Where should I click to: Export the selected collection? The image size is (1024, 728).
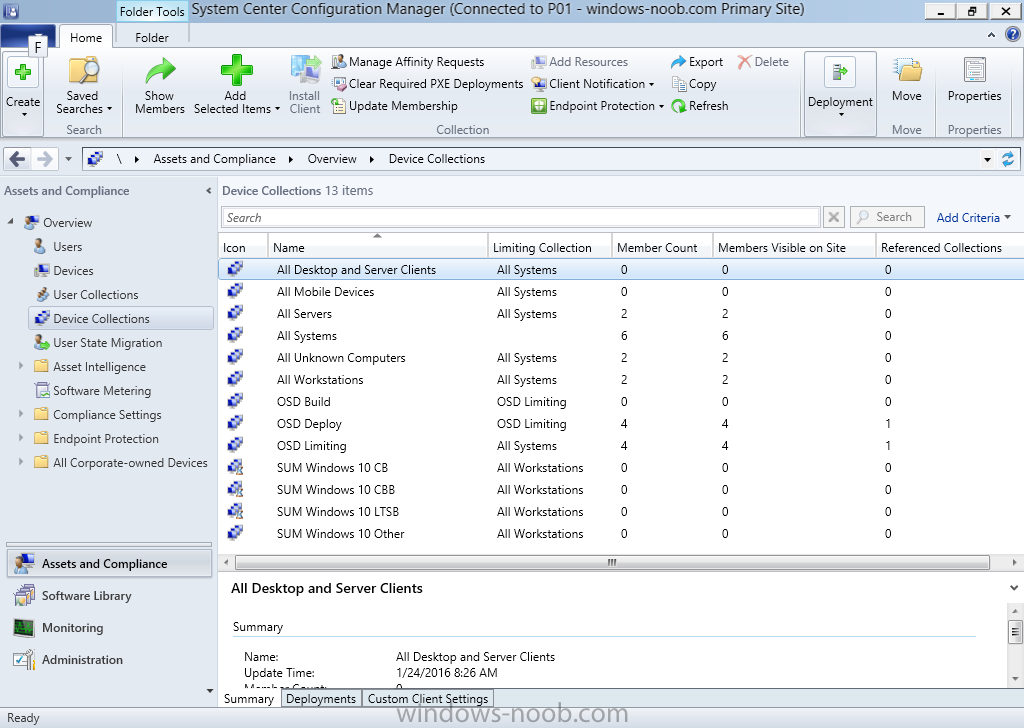click(x=697, y=62)
